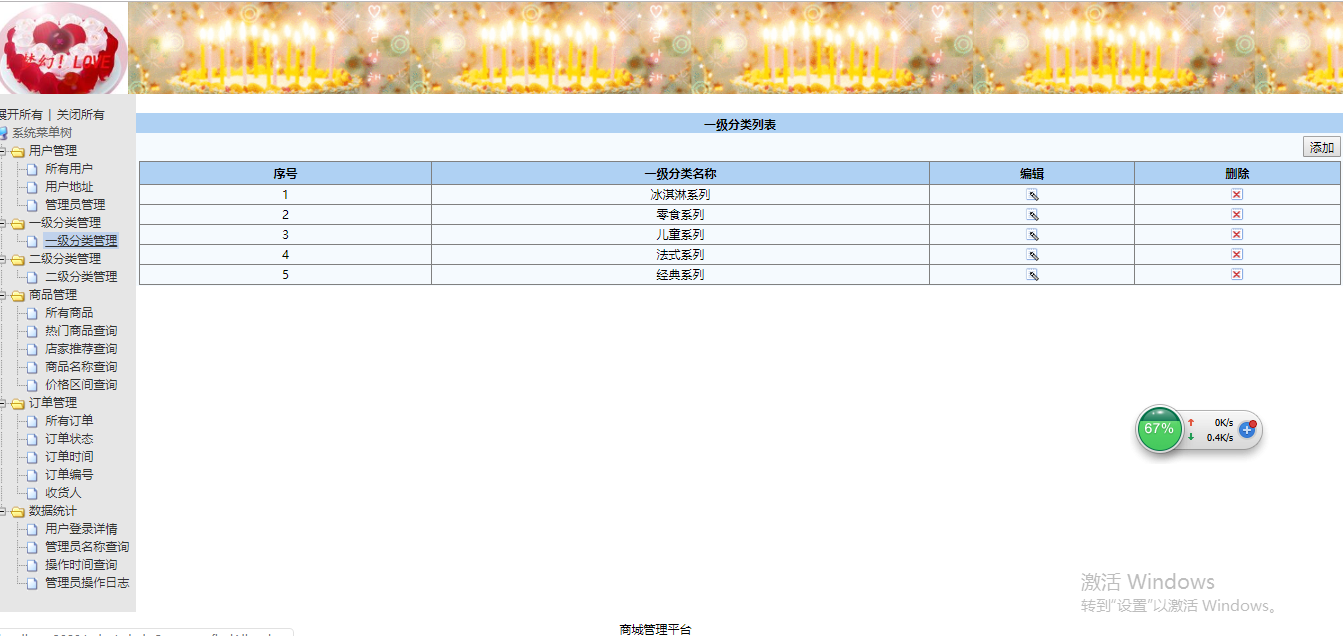Collapse the 二级分类管理 tree node
The height and width of the screenshot is (636, 1343).
tap(3, 259)
